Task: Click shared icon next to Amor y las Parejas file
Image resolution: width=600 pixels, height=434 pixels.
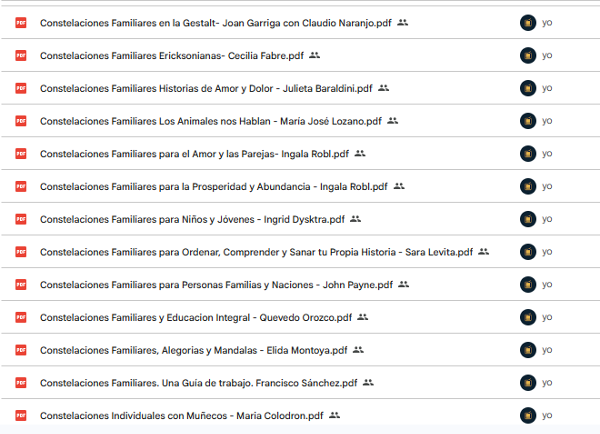Action: (x=360, y=153)
